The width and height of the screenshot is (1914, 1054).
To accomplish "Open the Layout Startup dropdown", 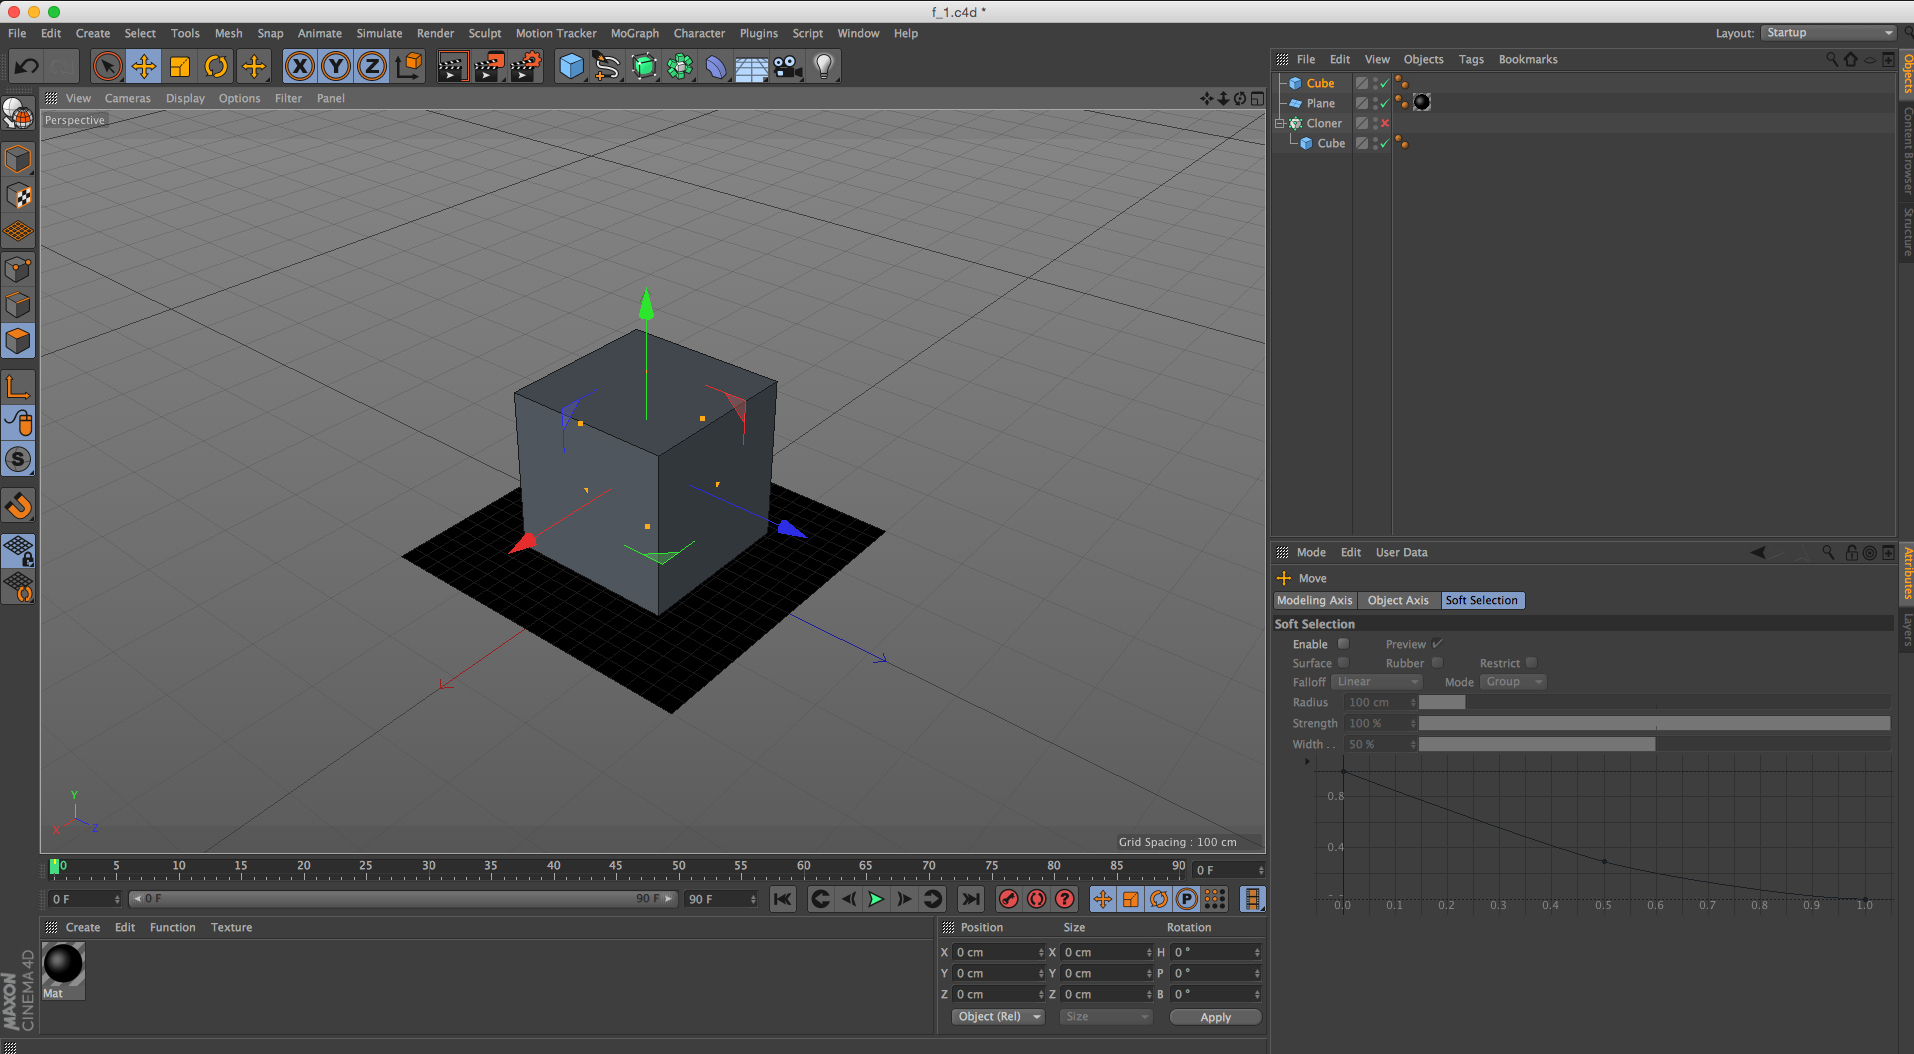I will click(x=1828, y=33).
